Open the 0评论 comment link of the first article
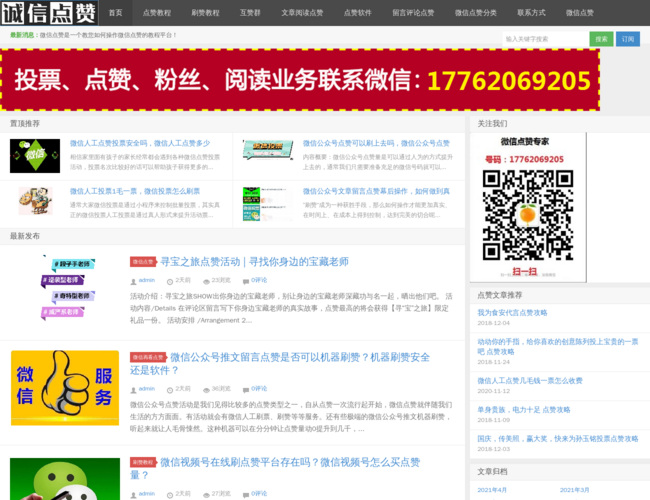The width and height of the screenshot is (650, 500). click(x=259, y=280)
